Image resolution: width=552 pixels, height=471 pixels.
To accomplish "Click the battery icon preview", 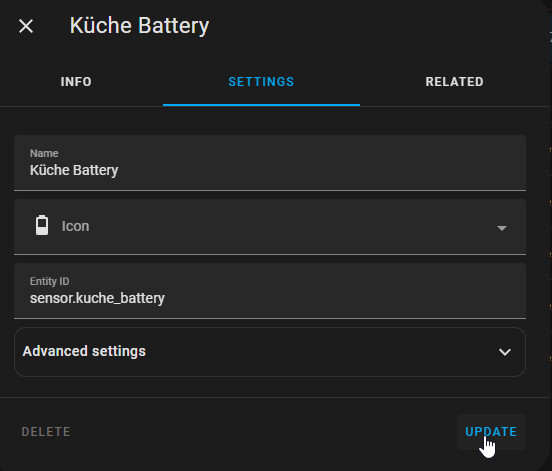I will pyautogui.click(x=42, y=225).
